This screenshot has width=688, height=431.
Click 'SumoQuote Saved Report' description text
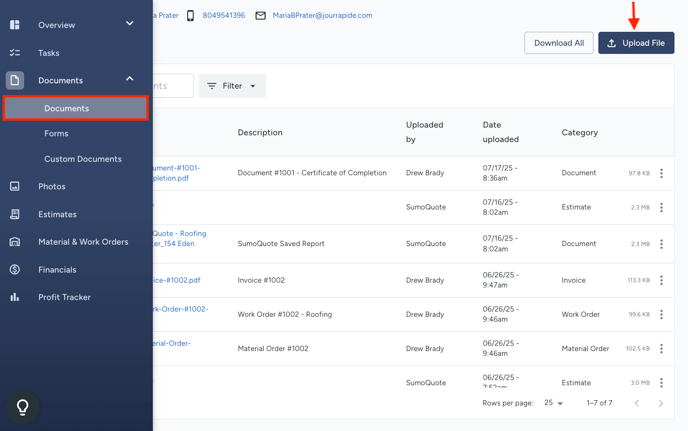[x=281, y=244]
